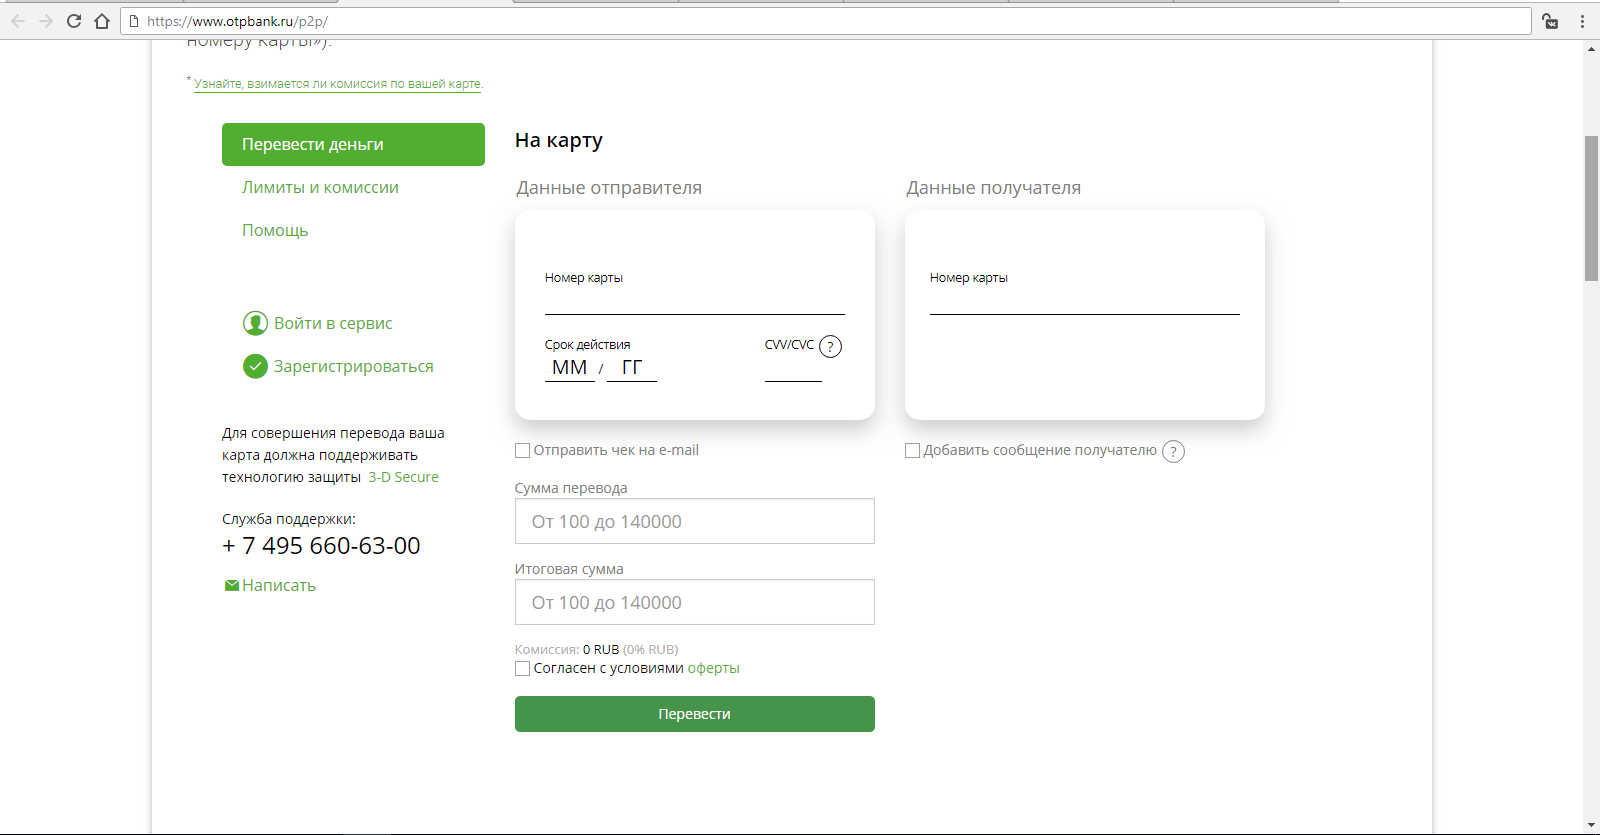Tick Добавить сообщение получателю checkbox
This screenshot has height=835, width=1600.
coord(912,451)
